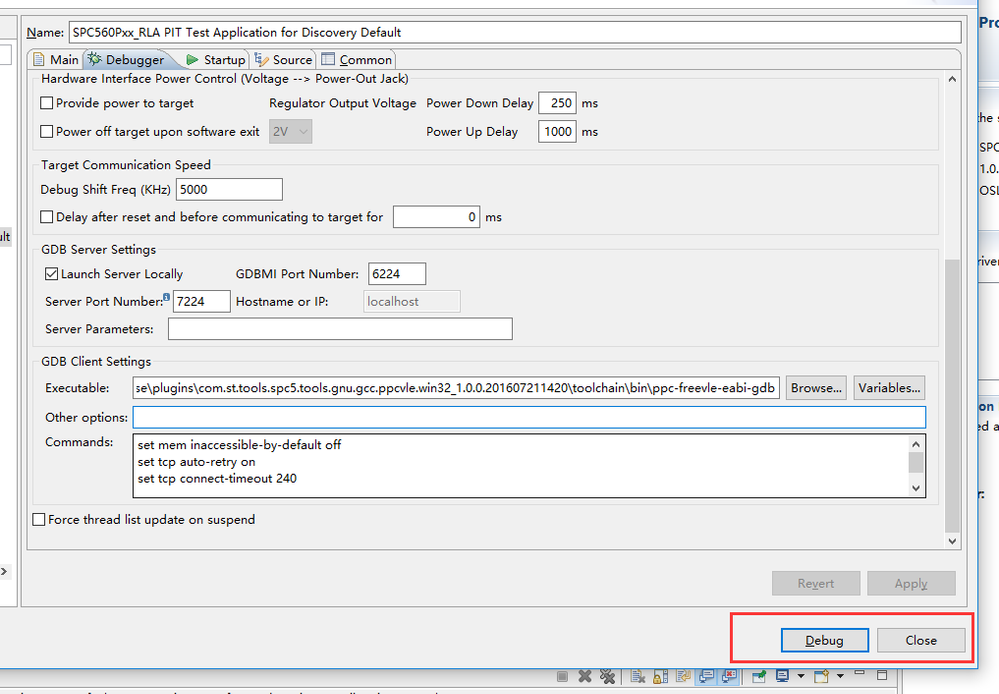This screenshot has height=694, width=999.
Task: Click the Server Parameters field
Action: (x=340, y=329)
